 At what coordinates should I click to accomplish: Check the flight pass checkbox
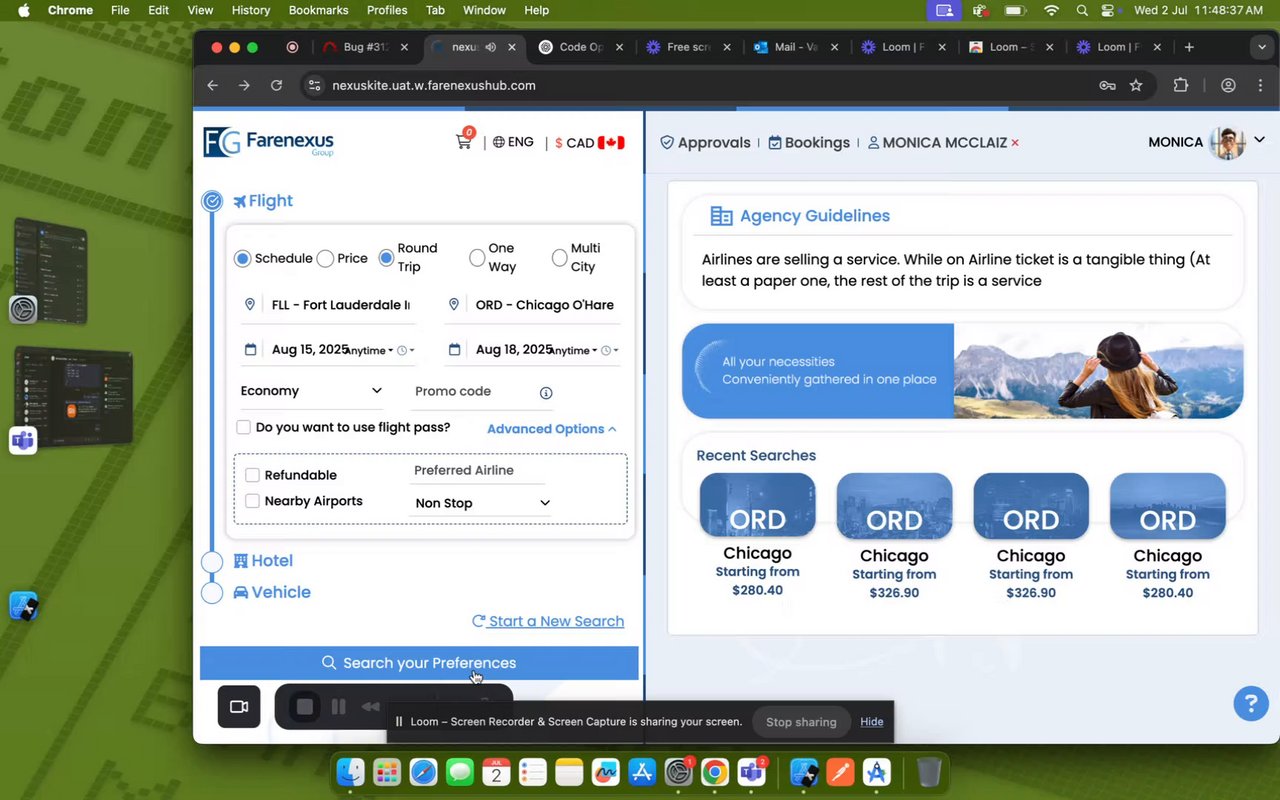coord(243,428)
